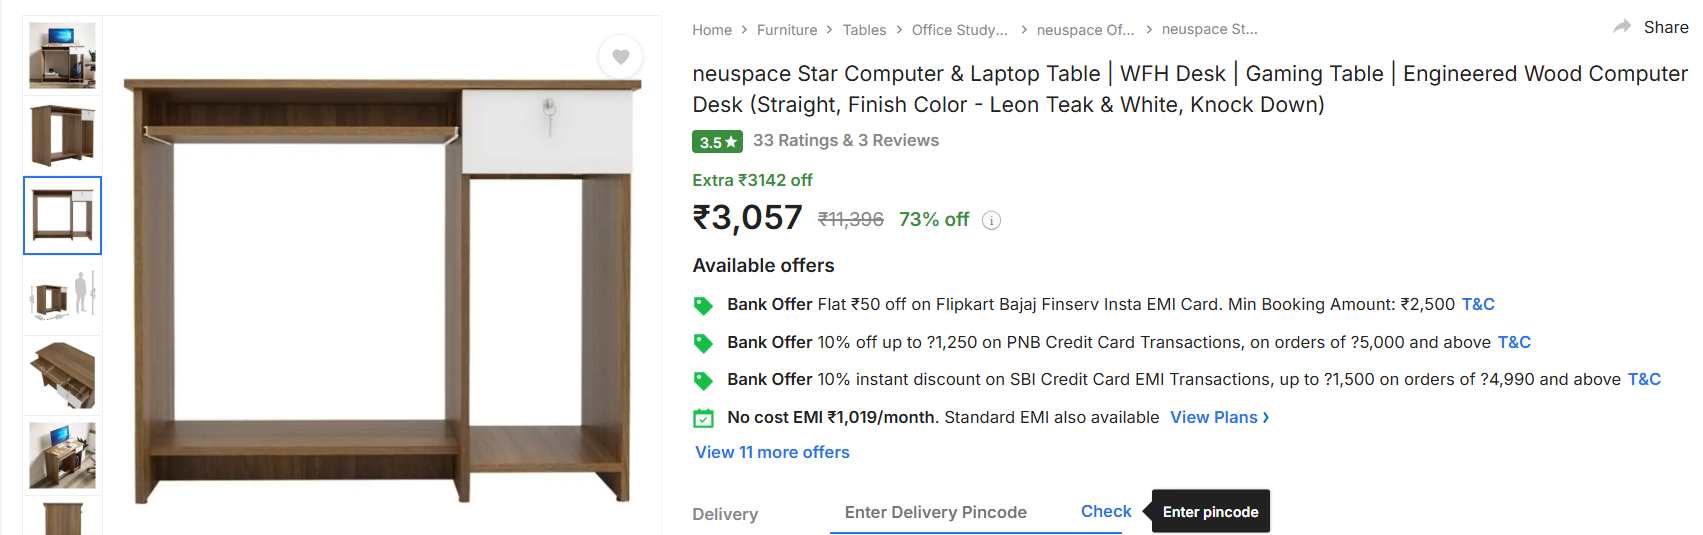Click SBI Credit Card offer tag icon
The image size is (1703, 535).
coord(703,381)
